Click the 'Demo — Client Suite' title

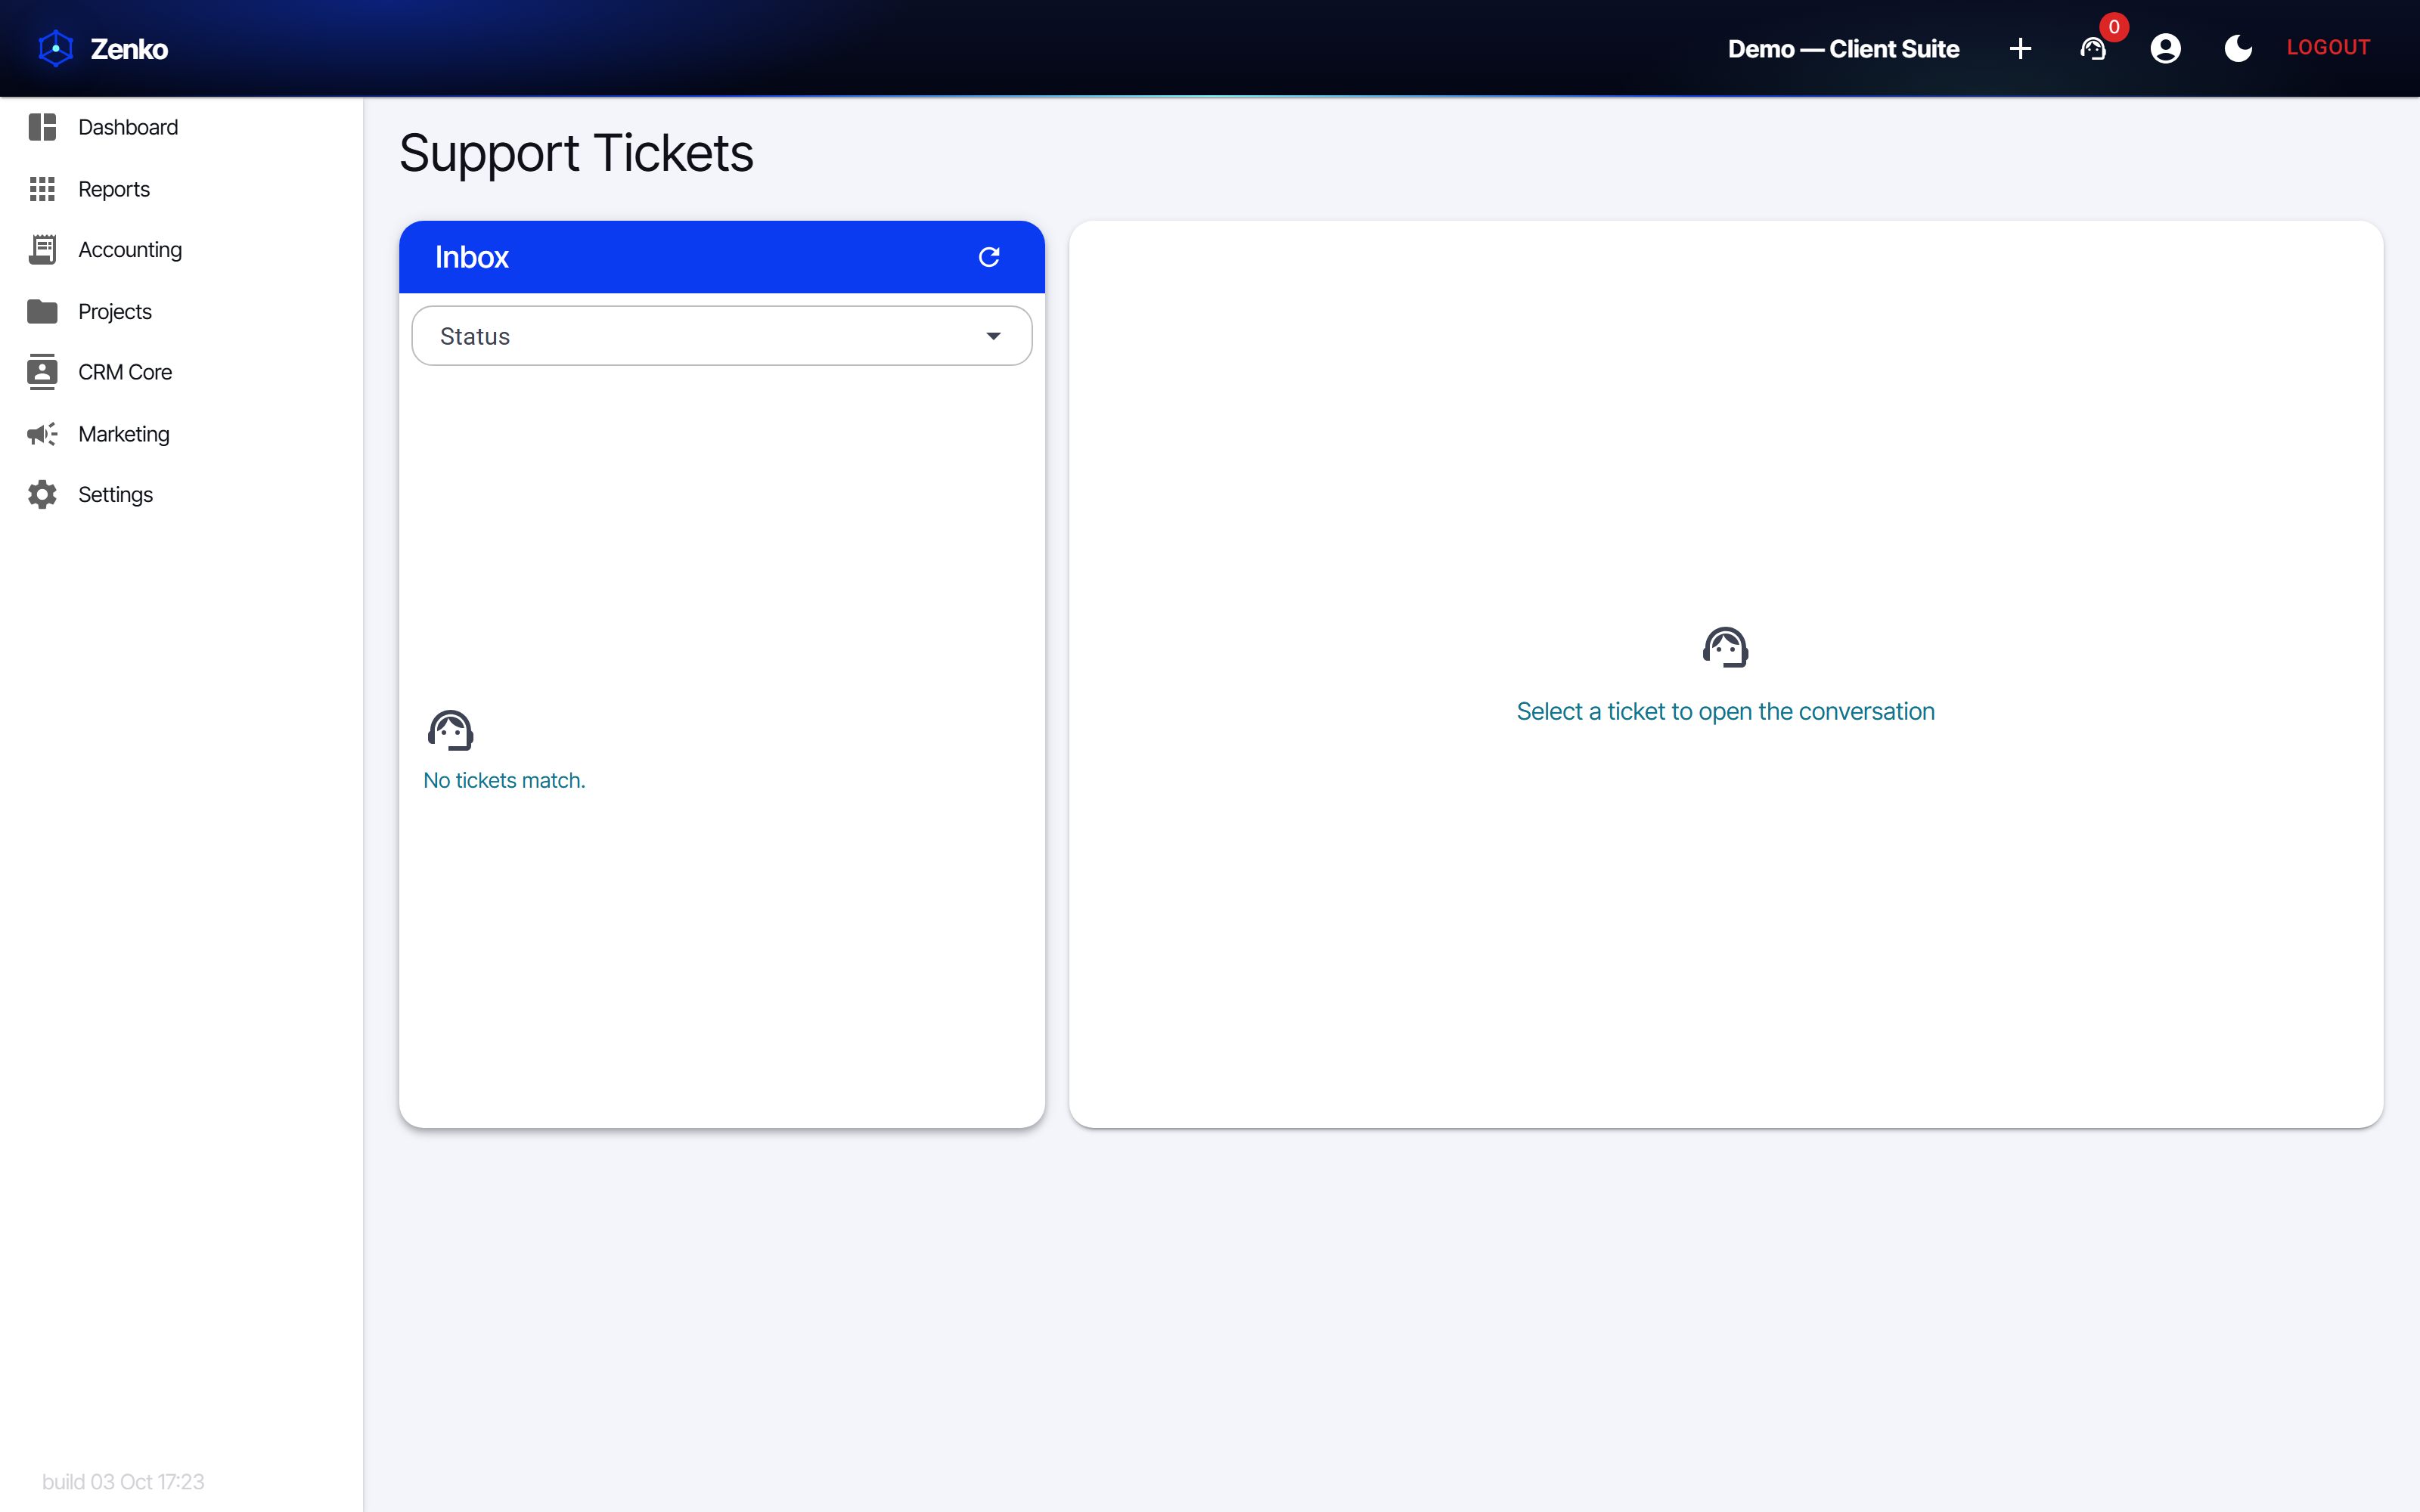(x=1843, y=49)
